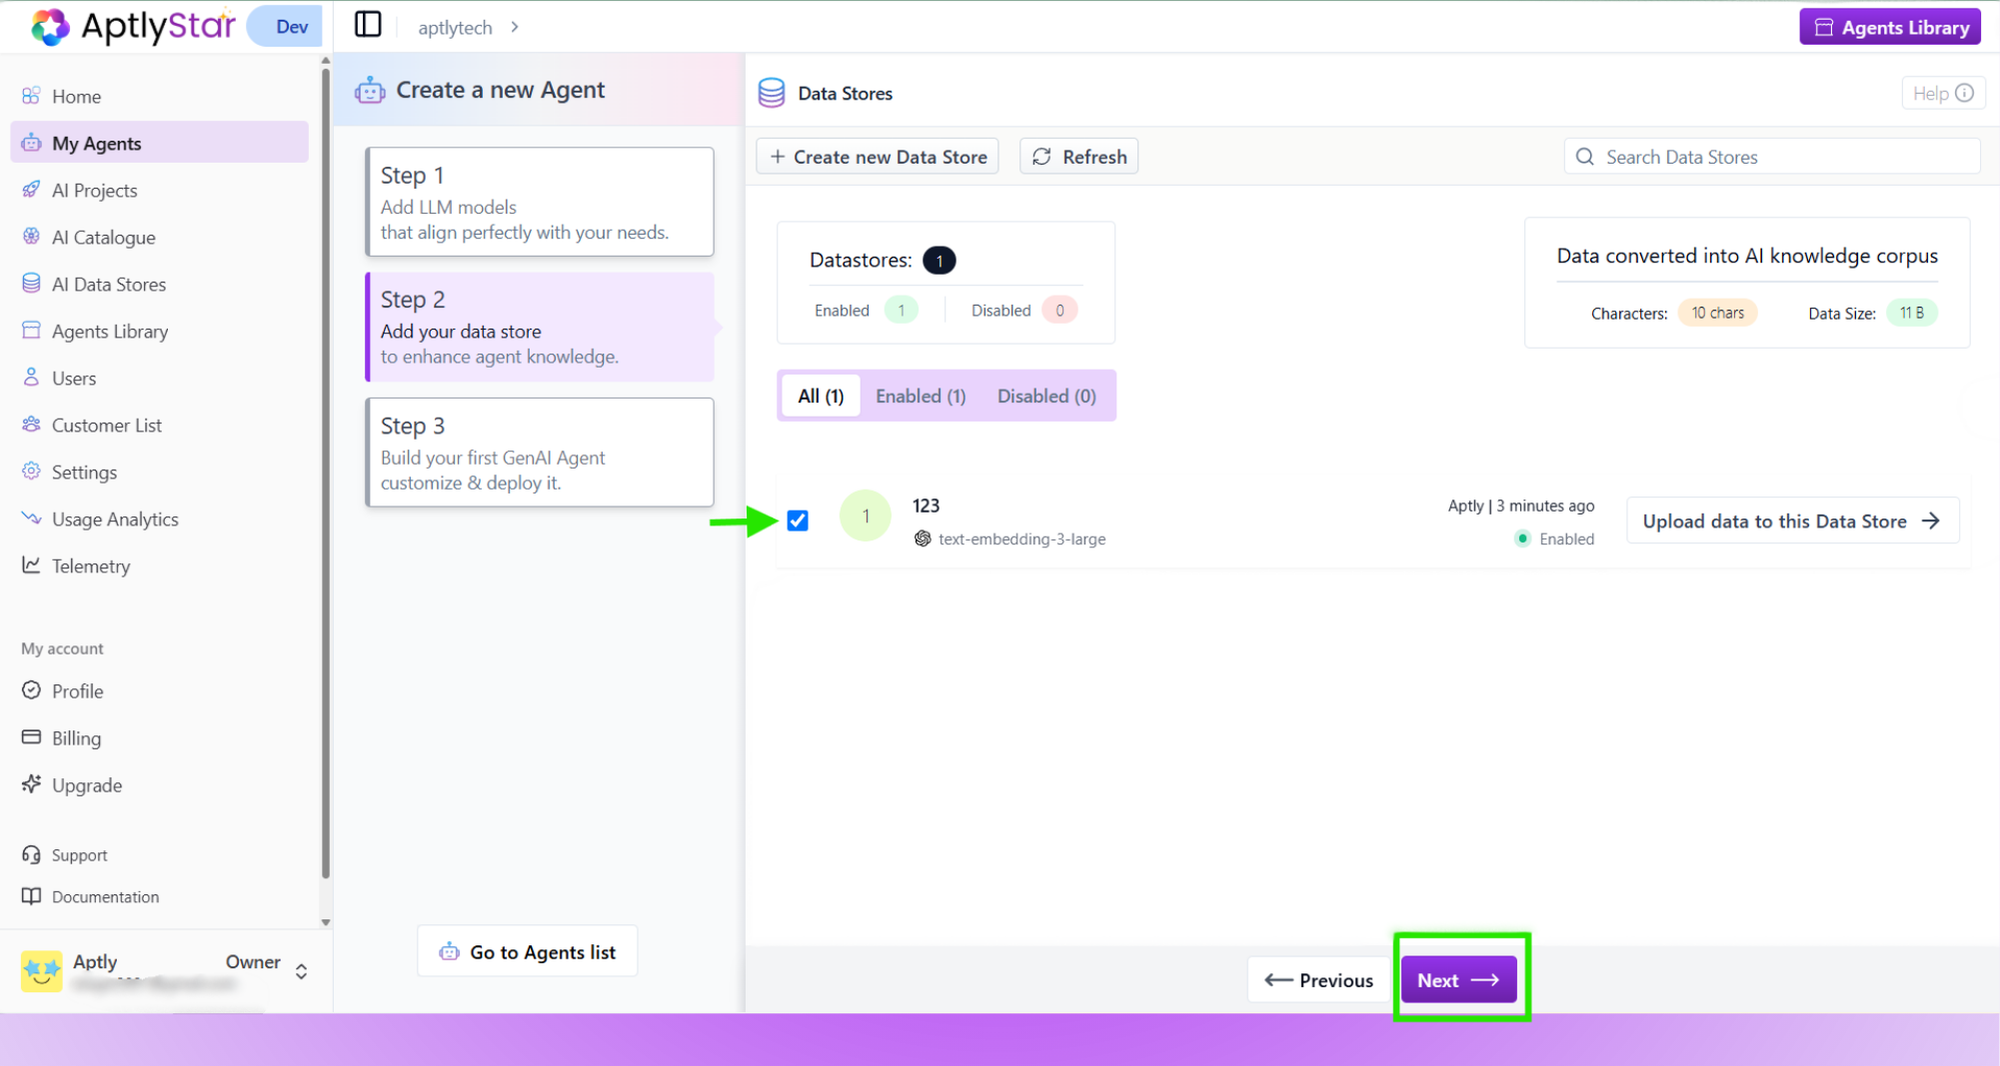Click the Settings gear icon
This screenshot has height=1066, width=2000.
tap(31, 471)
